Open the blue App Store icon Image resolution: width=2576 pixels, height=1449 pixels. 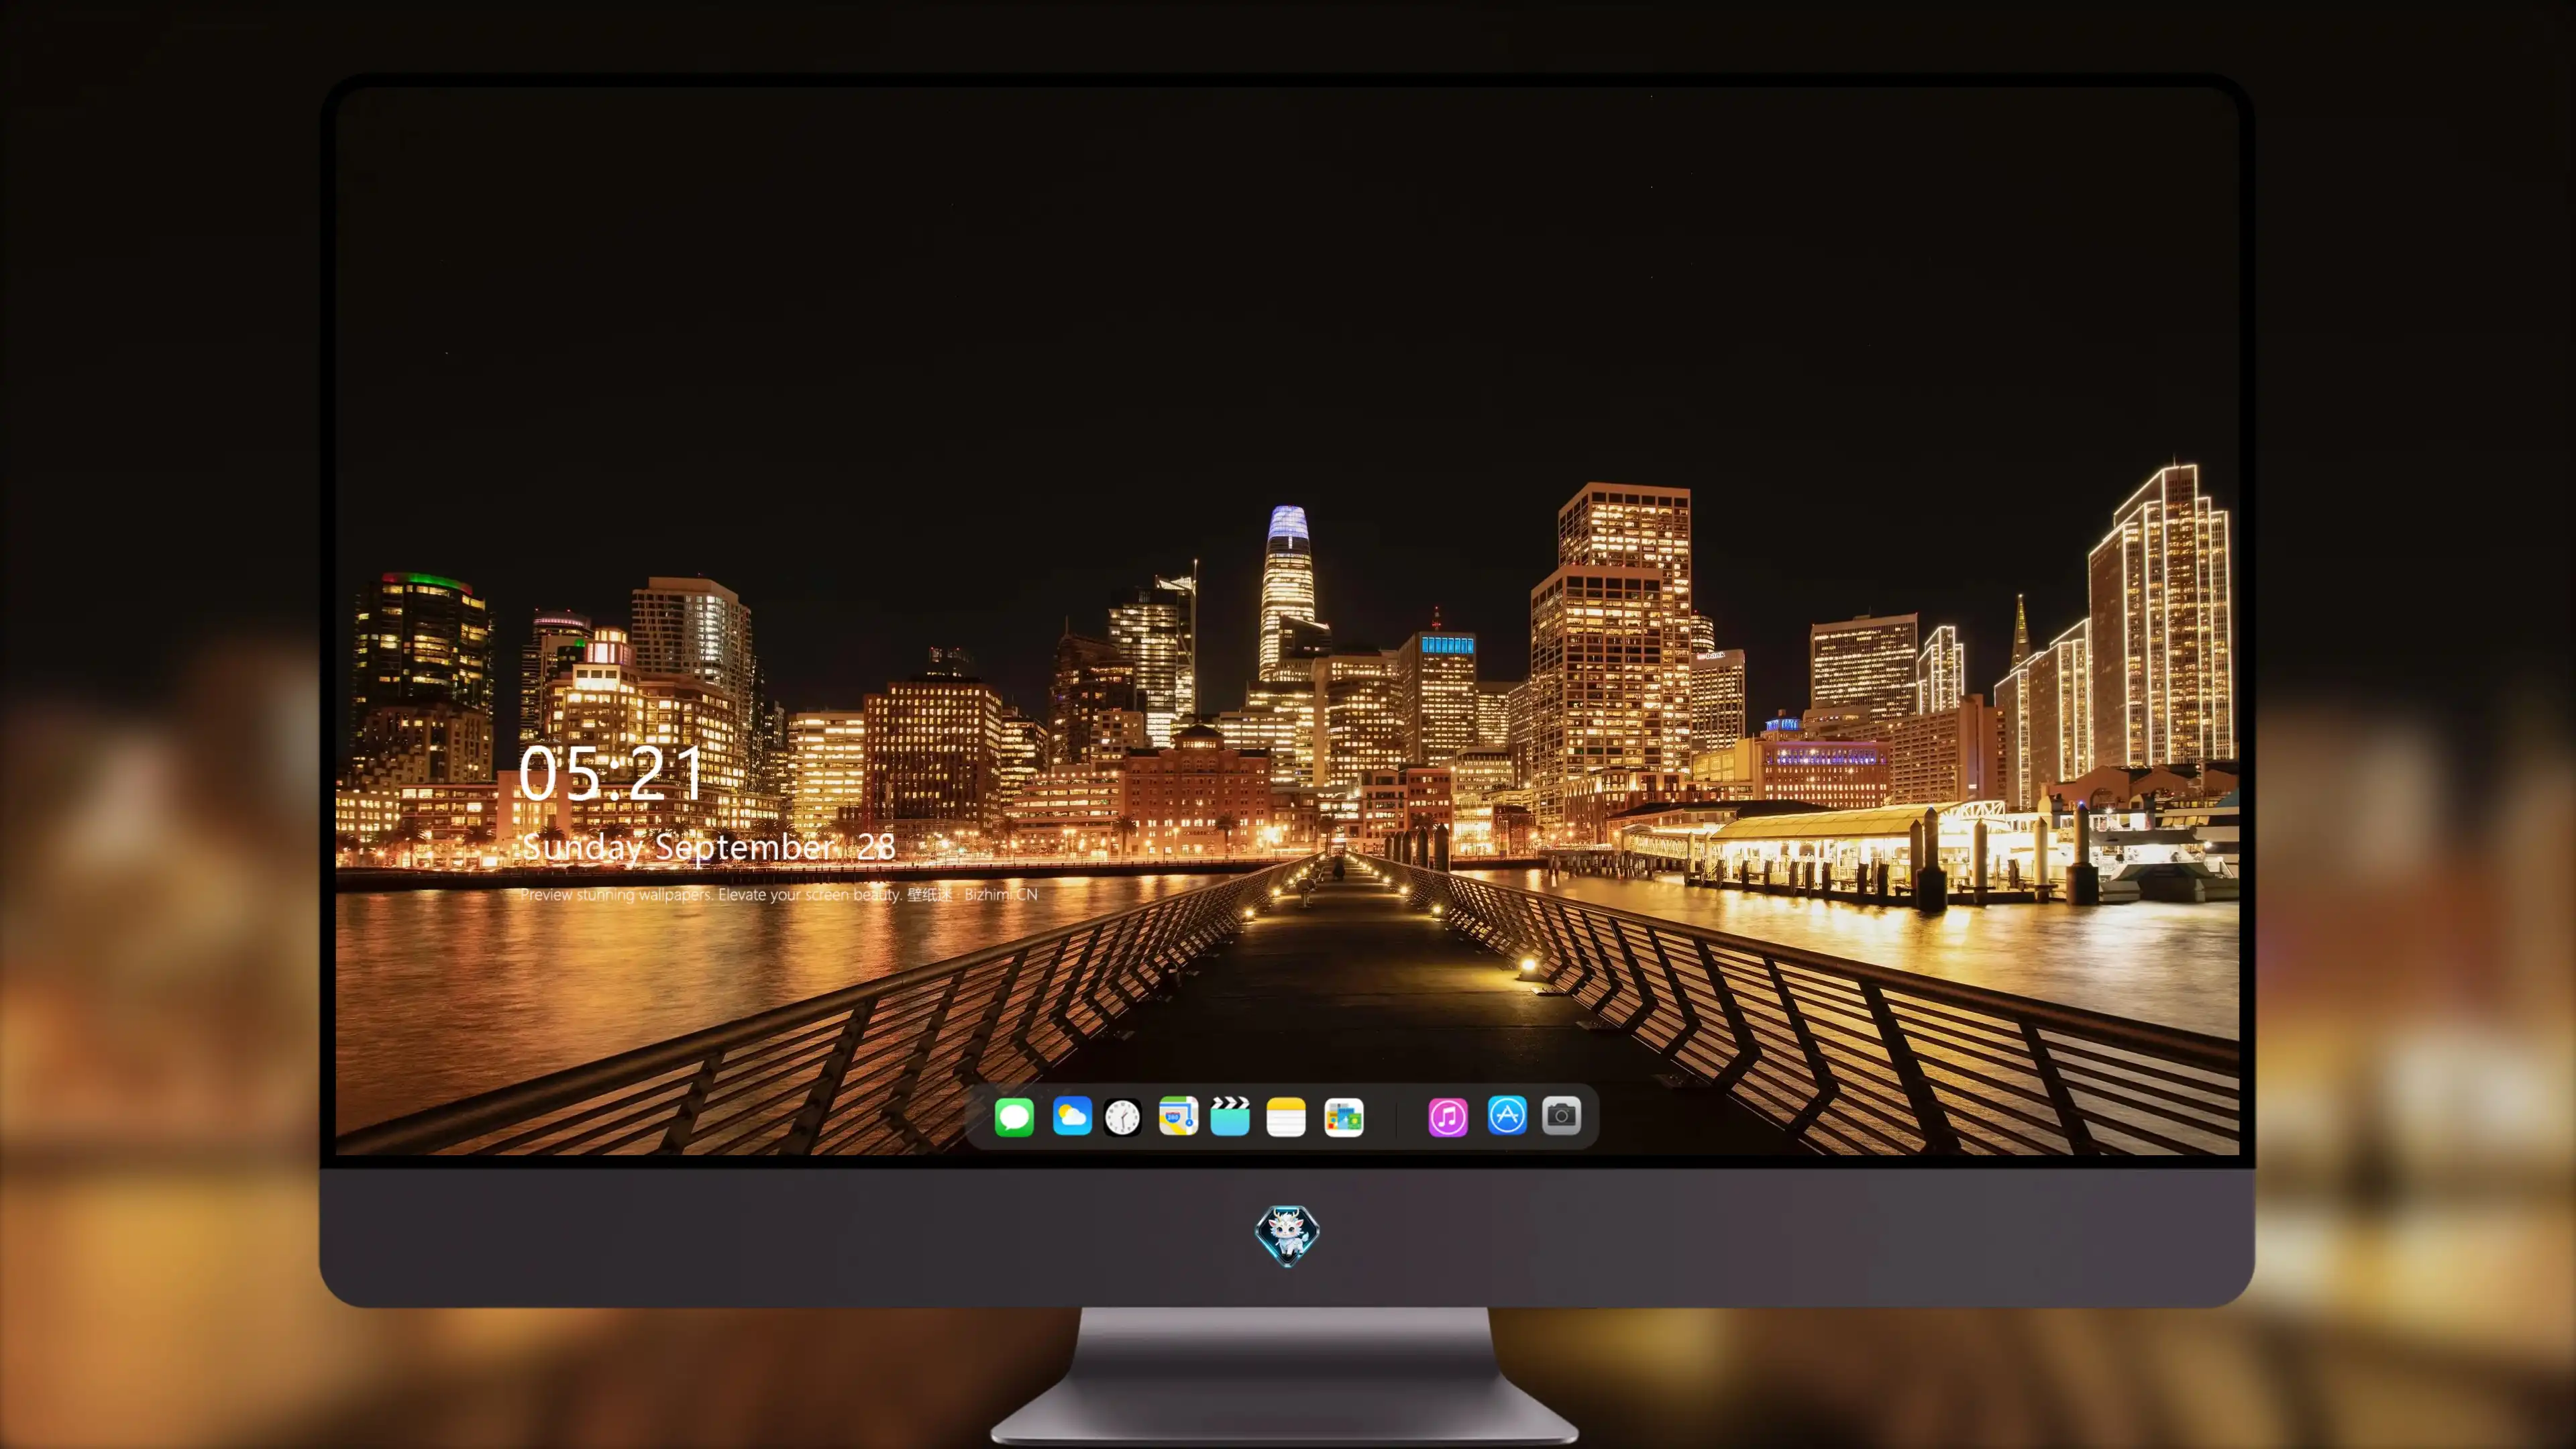[x=1507, y=1115]
